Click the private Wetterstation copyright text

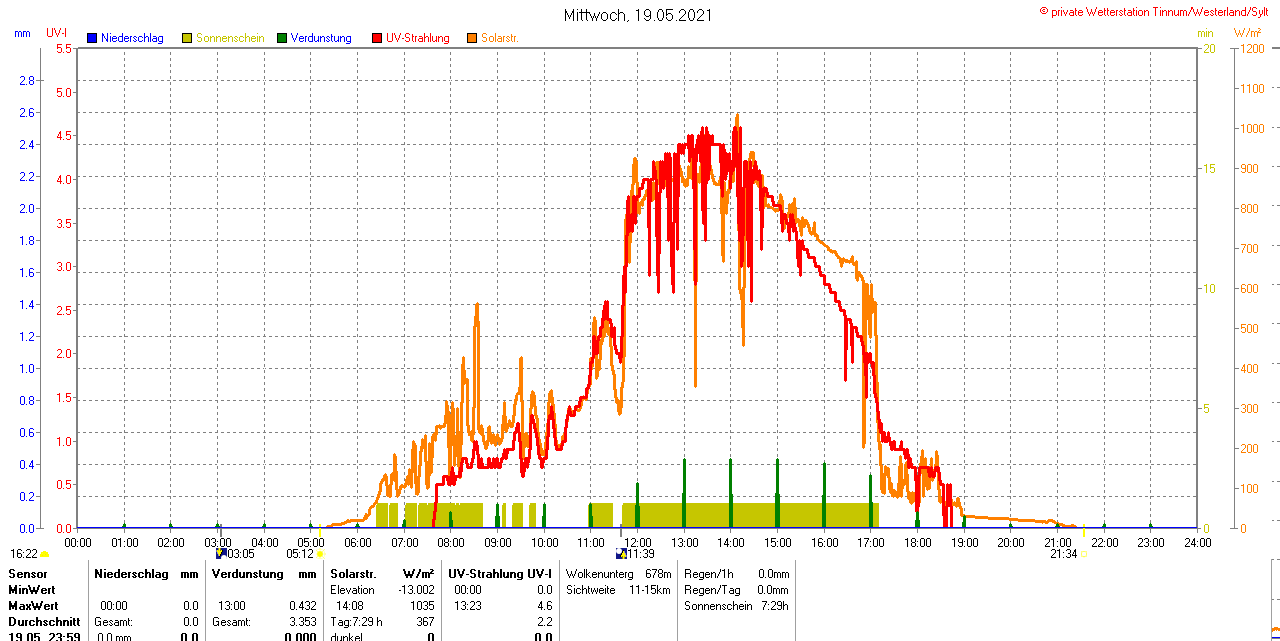tap(1158, 11)
